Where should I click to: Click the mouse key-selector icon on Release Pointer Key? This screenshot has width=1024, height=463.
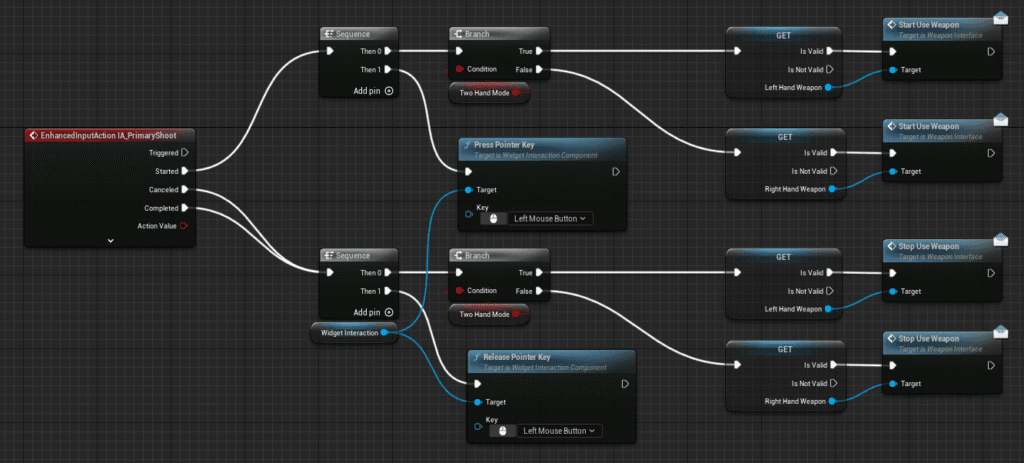click(502, 431)
